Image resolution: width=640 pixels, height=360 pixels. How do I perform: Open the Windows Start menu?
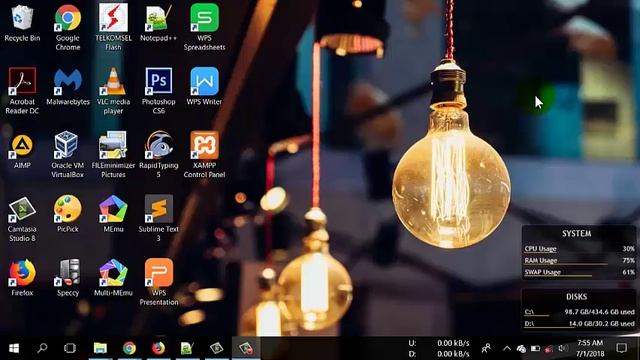(14, 348)
